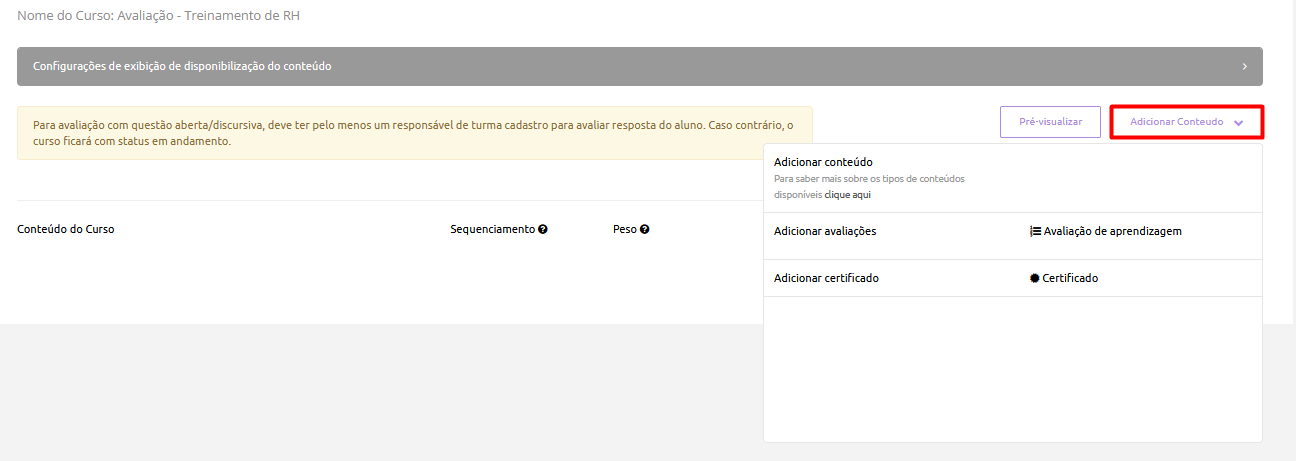Select the Avaliação de aprendizagem option
The height and width of the screenshot is (461, 1296).
(x=1112, y=231)
